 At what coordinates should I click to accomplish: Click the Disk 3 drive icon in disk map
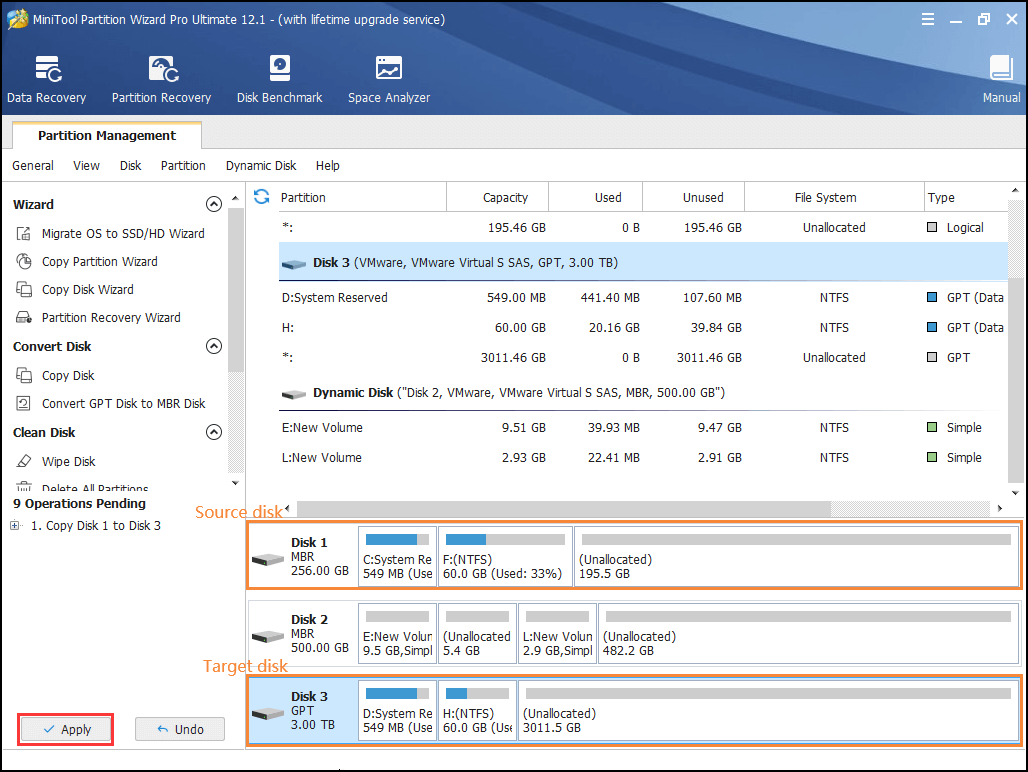[x=267, y=713]
